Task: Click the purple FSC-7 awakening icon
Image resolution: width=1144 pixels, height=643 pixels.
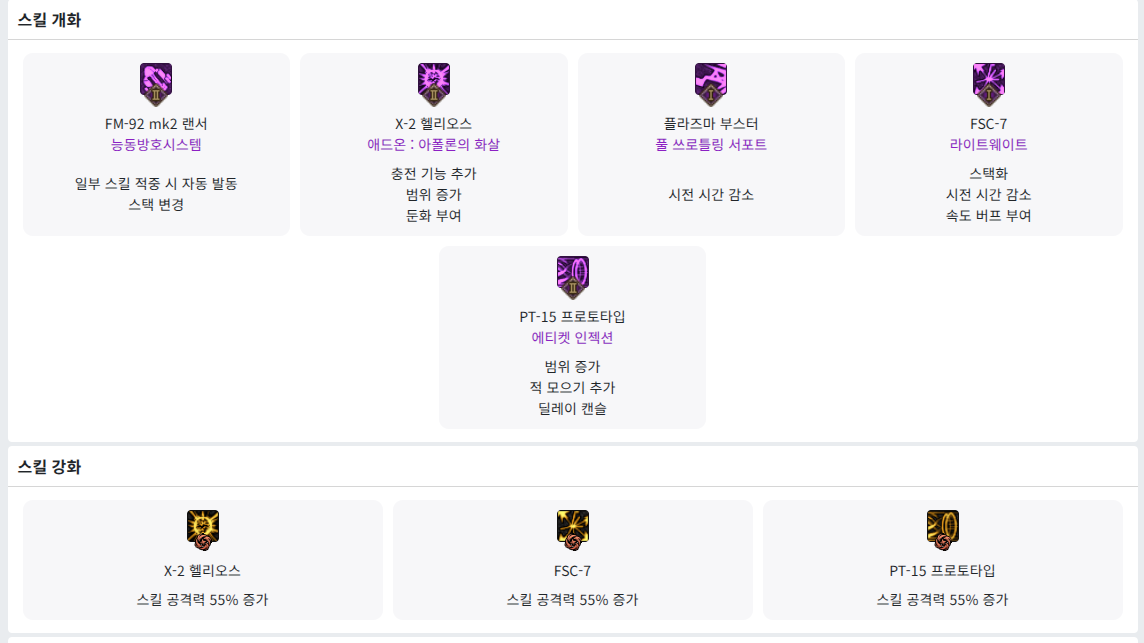Action: [x=989, y=83]
